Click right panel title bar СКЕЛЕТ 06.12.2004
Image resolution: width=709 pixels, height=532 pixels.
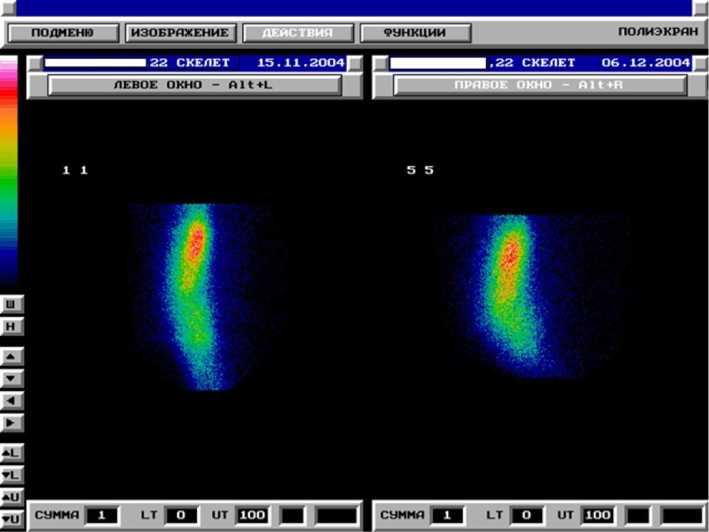point(540,63)
